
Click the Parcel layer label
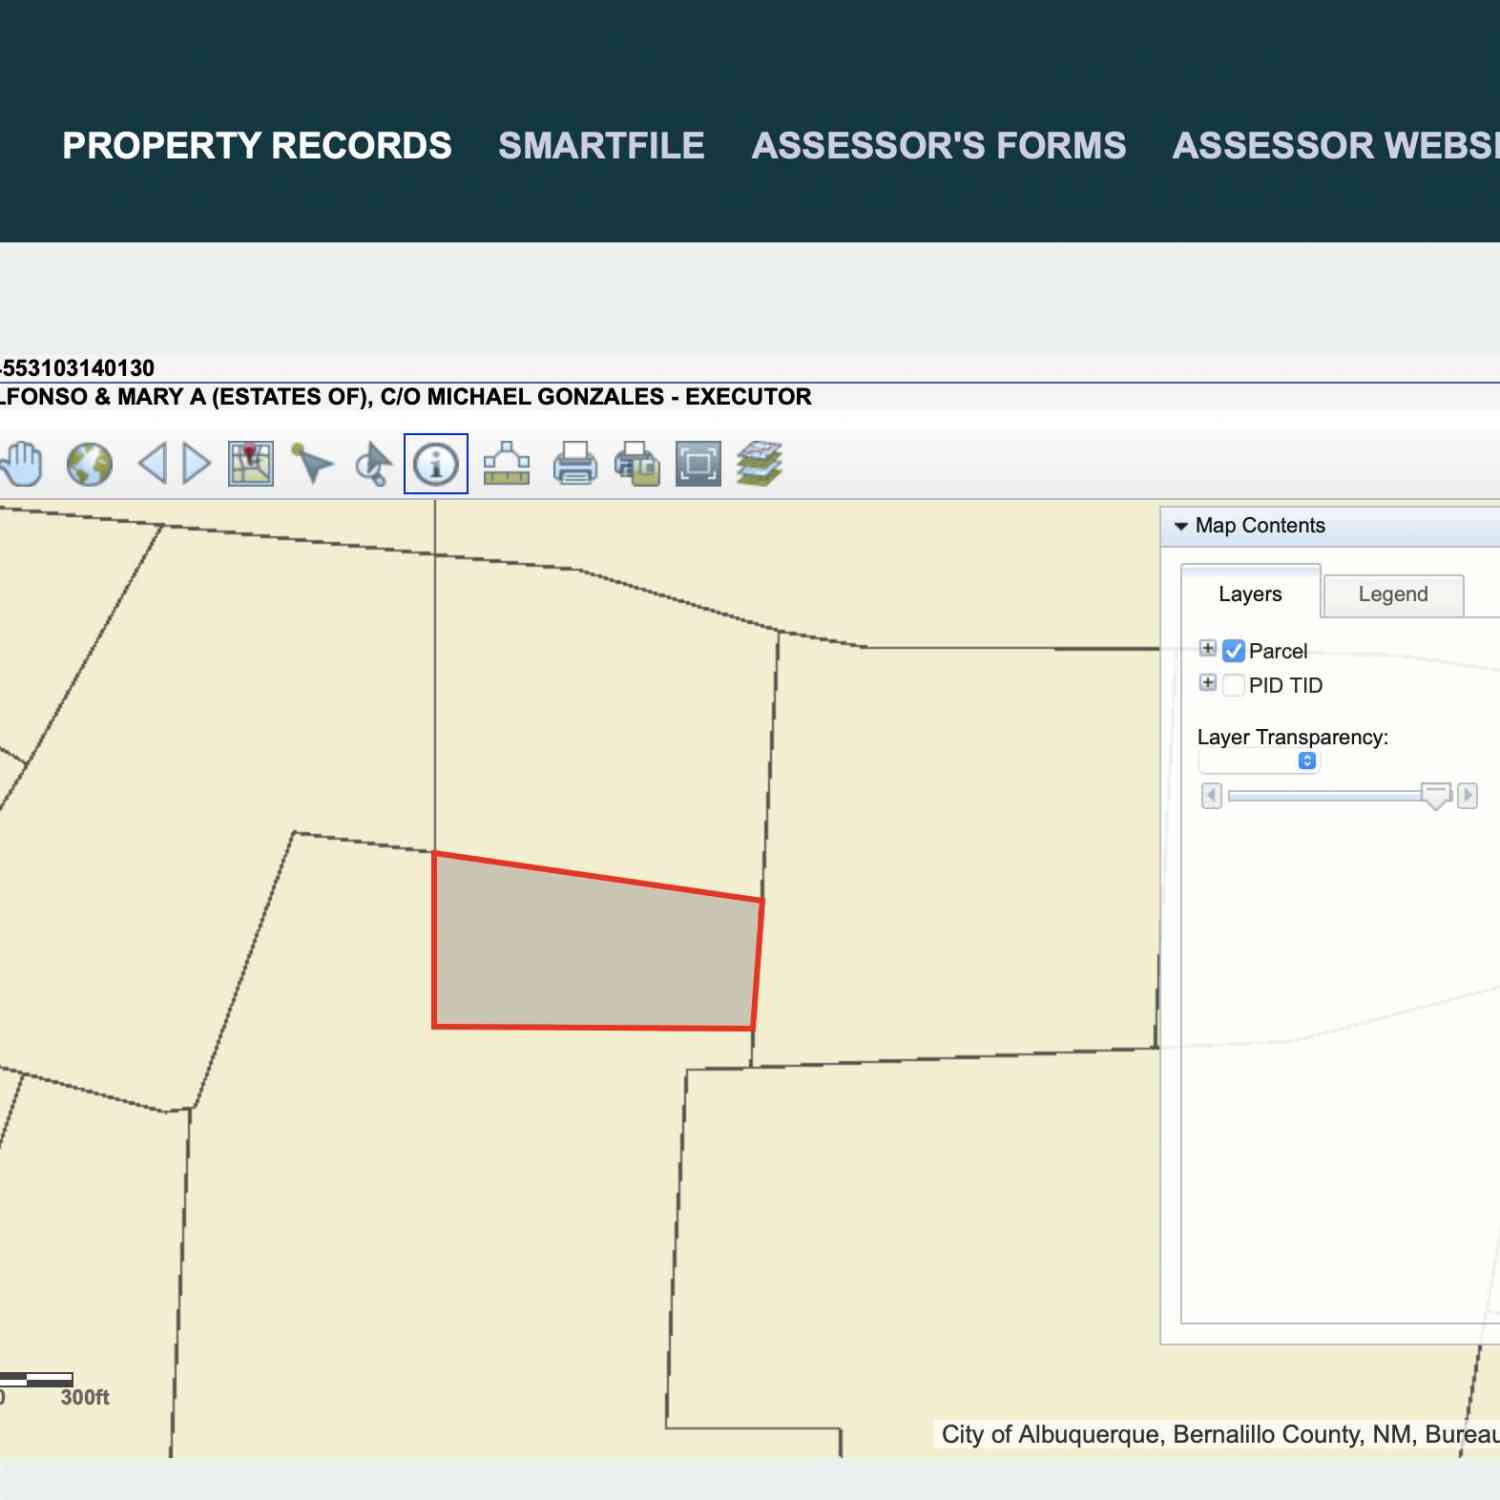1278,651
